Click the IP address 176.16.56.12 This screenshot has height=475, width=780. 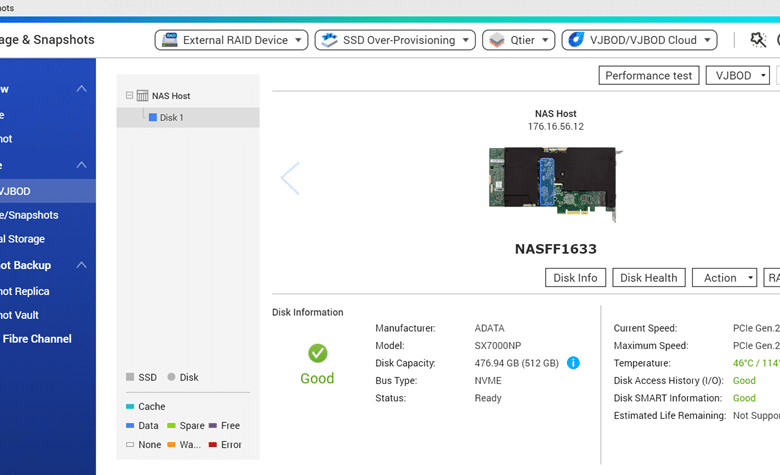coord(556,126)
